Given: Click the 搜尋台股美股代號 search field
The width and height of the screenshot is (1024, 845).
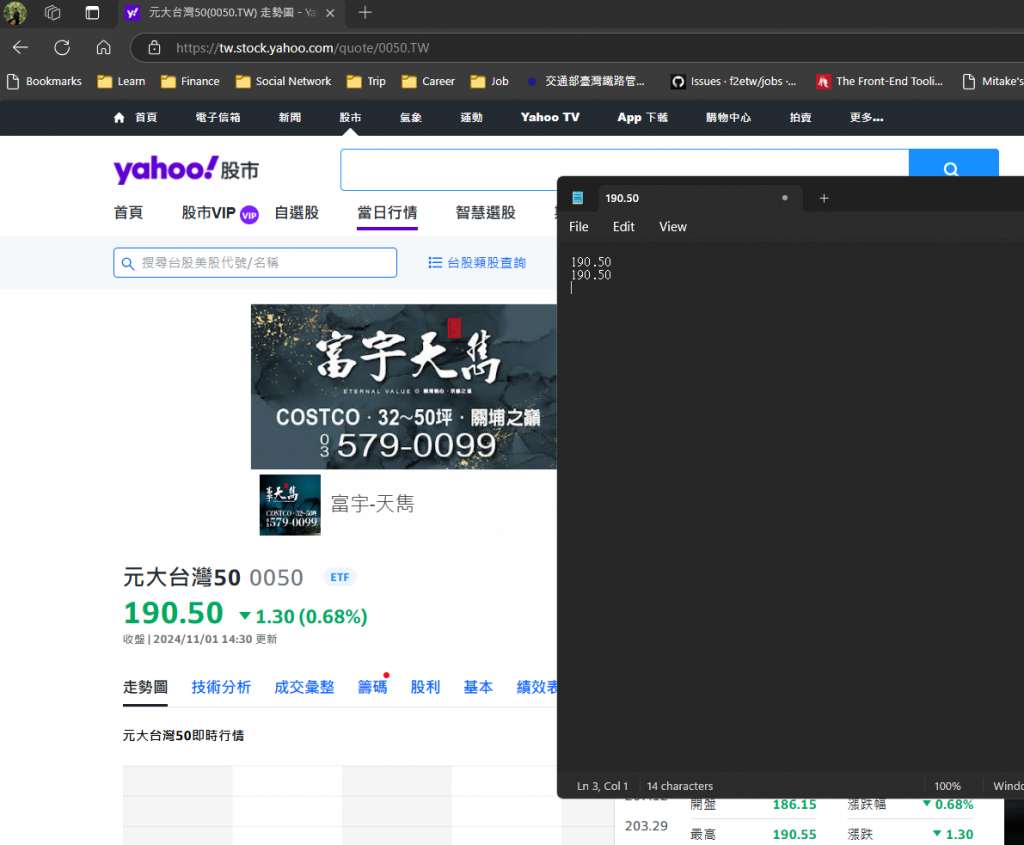Looking at the screenshot, I should pyautogui.click(x=255, y=263).
